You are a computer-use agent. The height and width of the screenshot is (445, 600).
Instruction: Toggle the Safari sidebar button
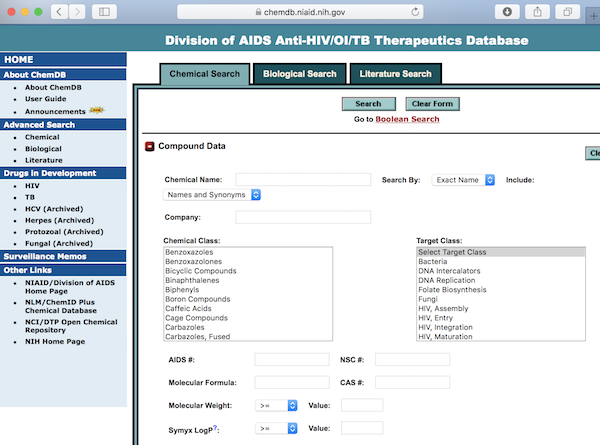[x=104, y=12]
